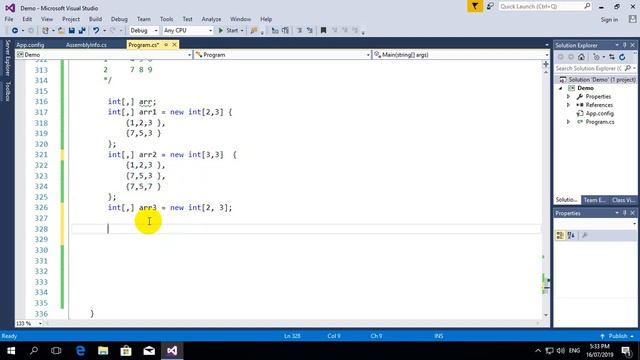Switch to the App.config editor tab
Image resolution: width=640 pixels, height=360 pixels.
[30, 45]
